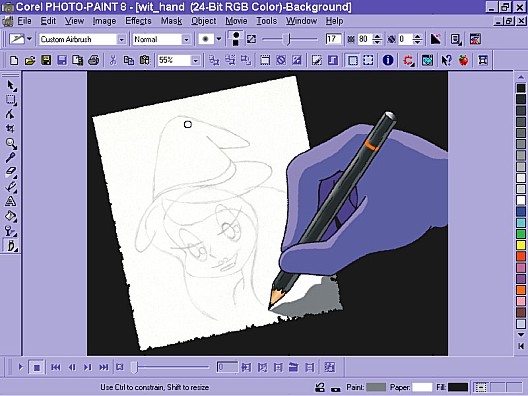Click the movie frame number field

(227, 367)
